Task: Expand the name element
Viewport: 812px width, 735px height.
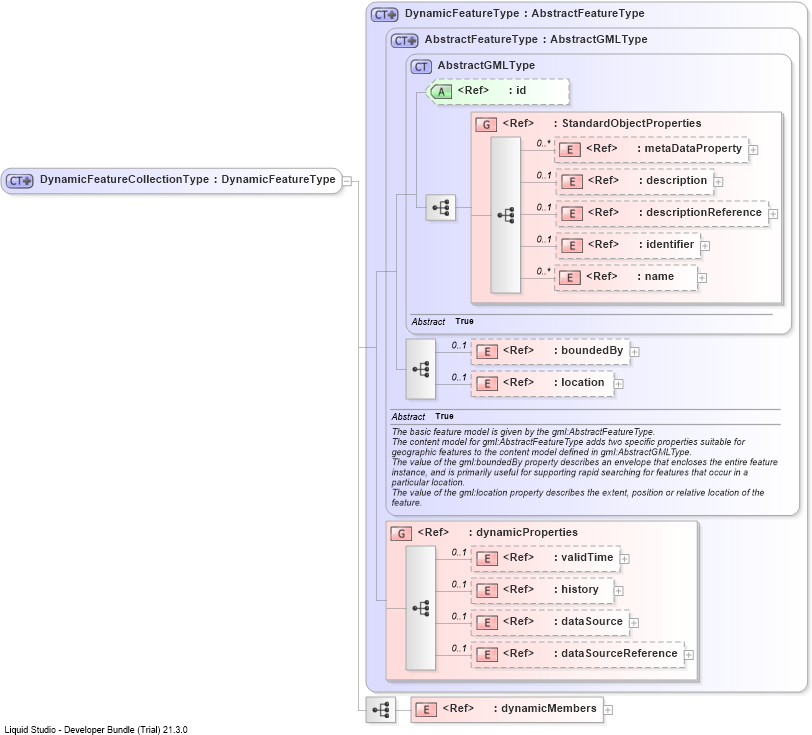Action: [702, 278]
